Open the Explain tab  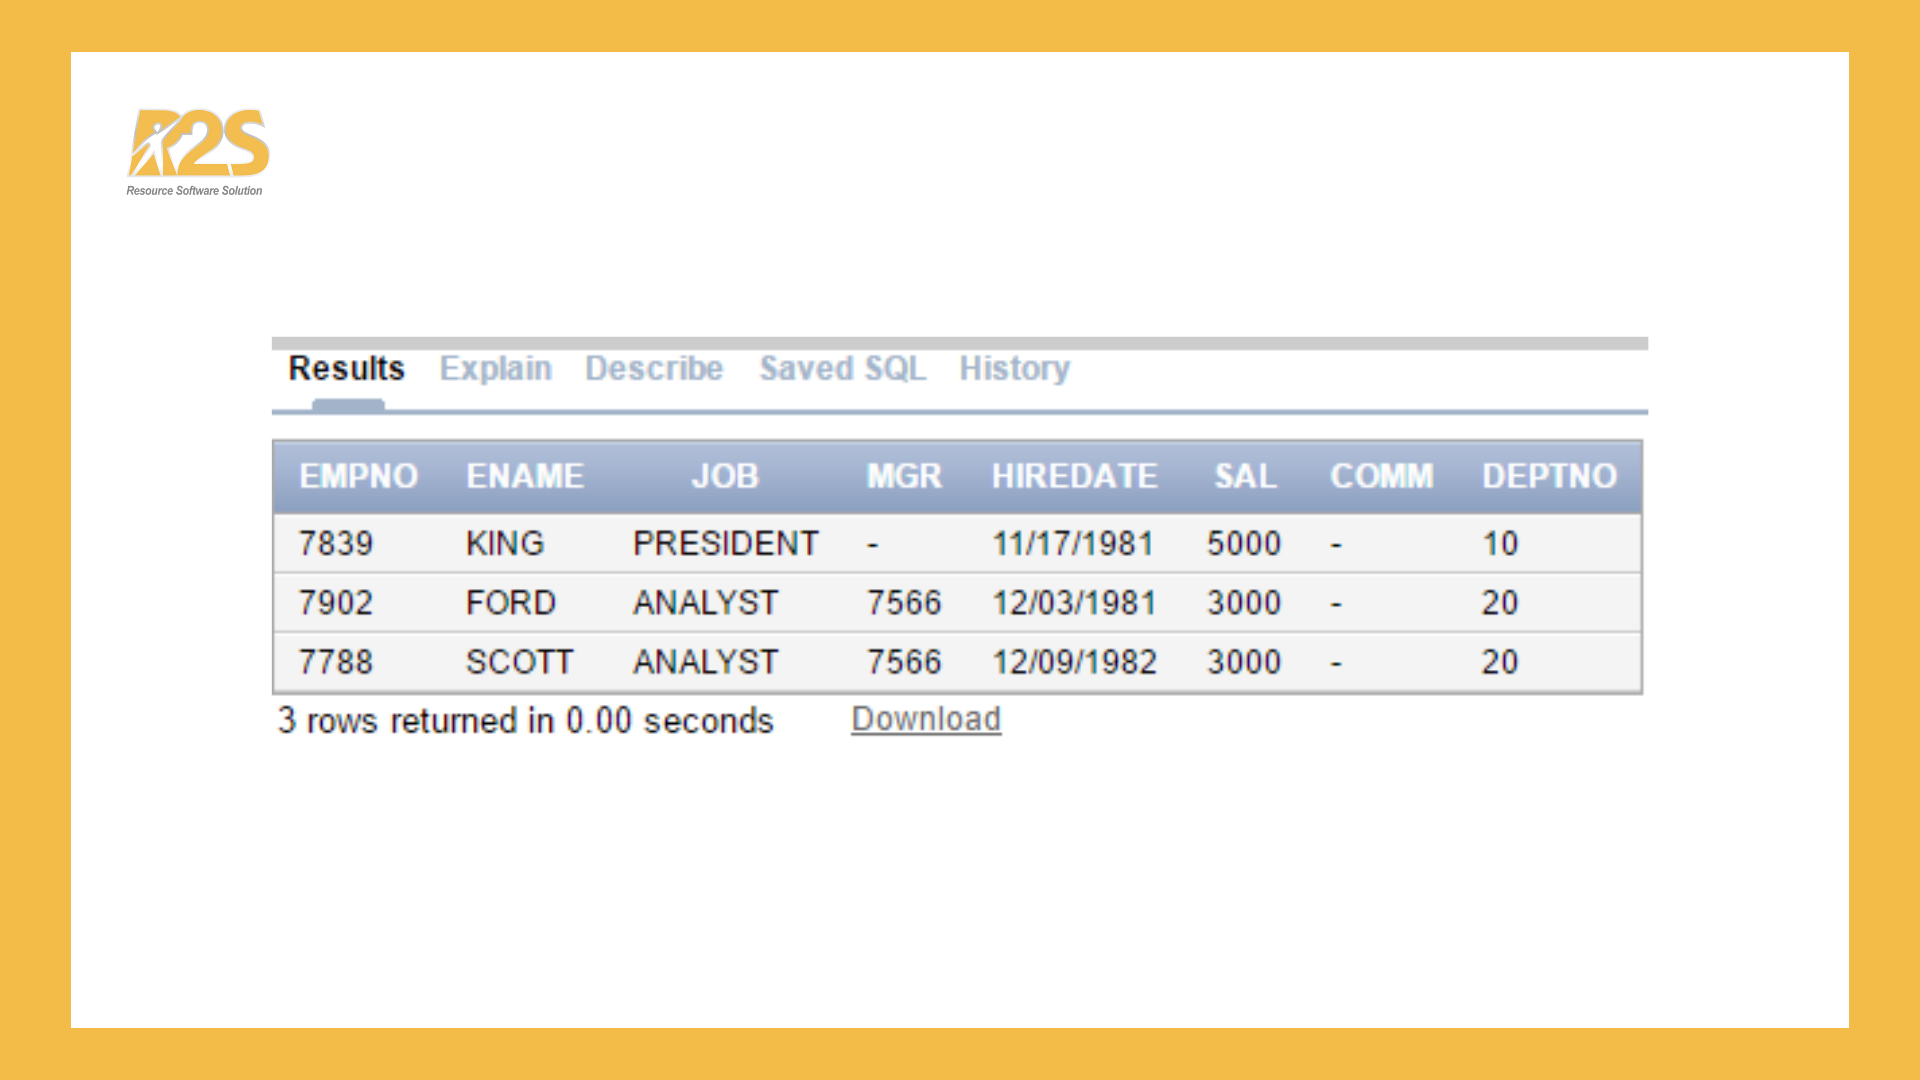pyautogui.click(x=495, y=369)
